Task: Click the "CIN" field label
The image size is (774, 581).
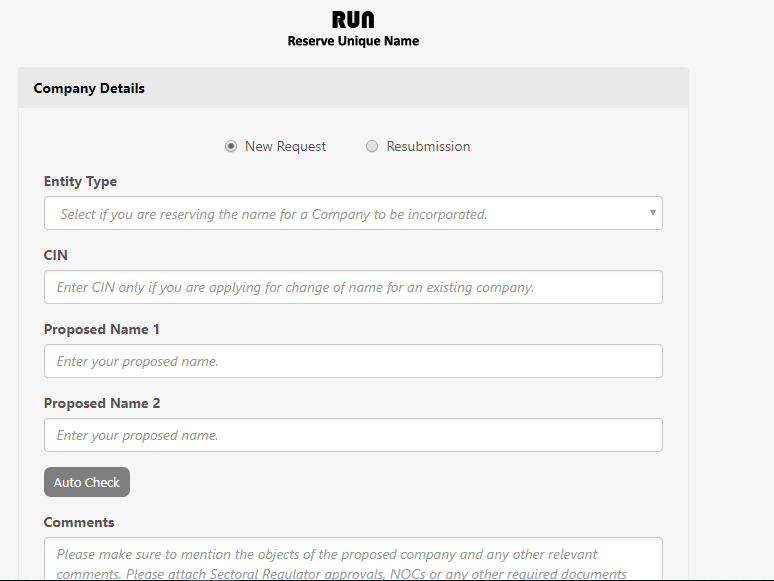Action: coord(56,255)
